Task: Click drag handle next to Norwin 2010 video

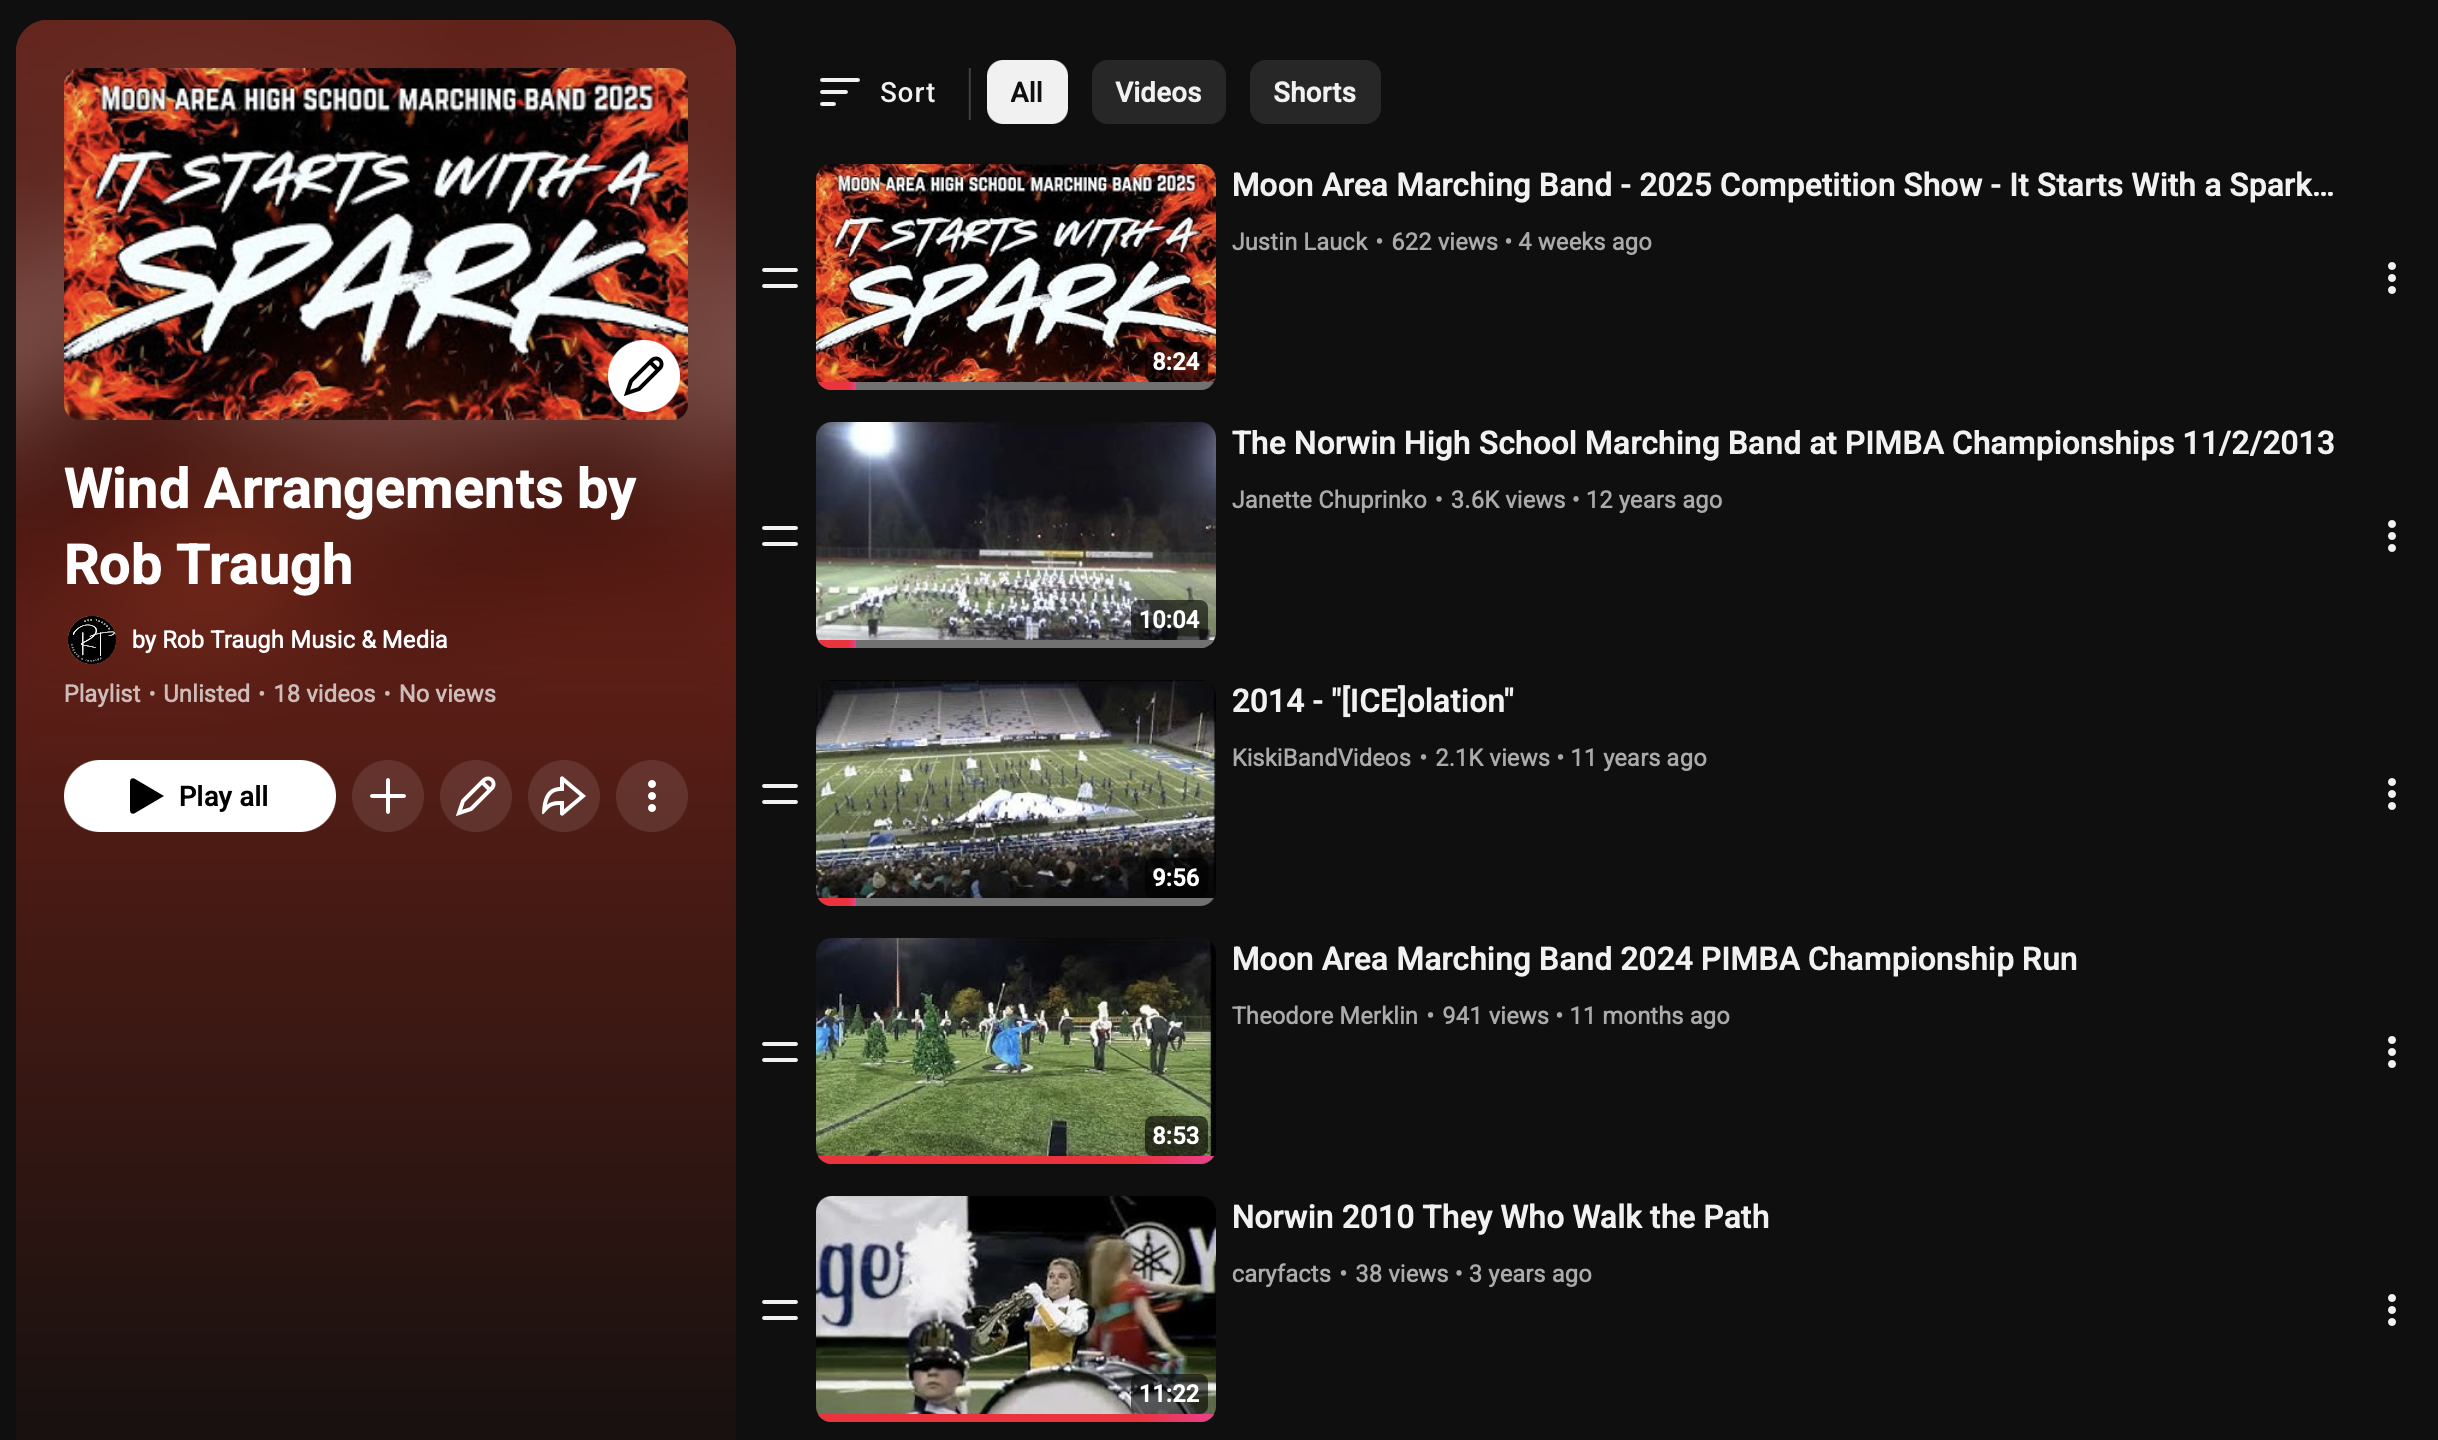Action: click(780, 1310)
